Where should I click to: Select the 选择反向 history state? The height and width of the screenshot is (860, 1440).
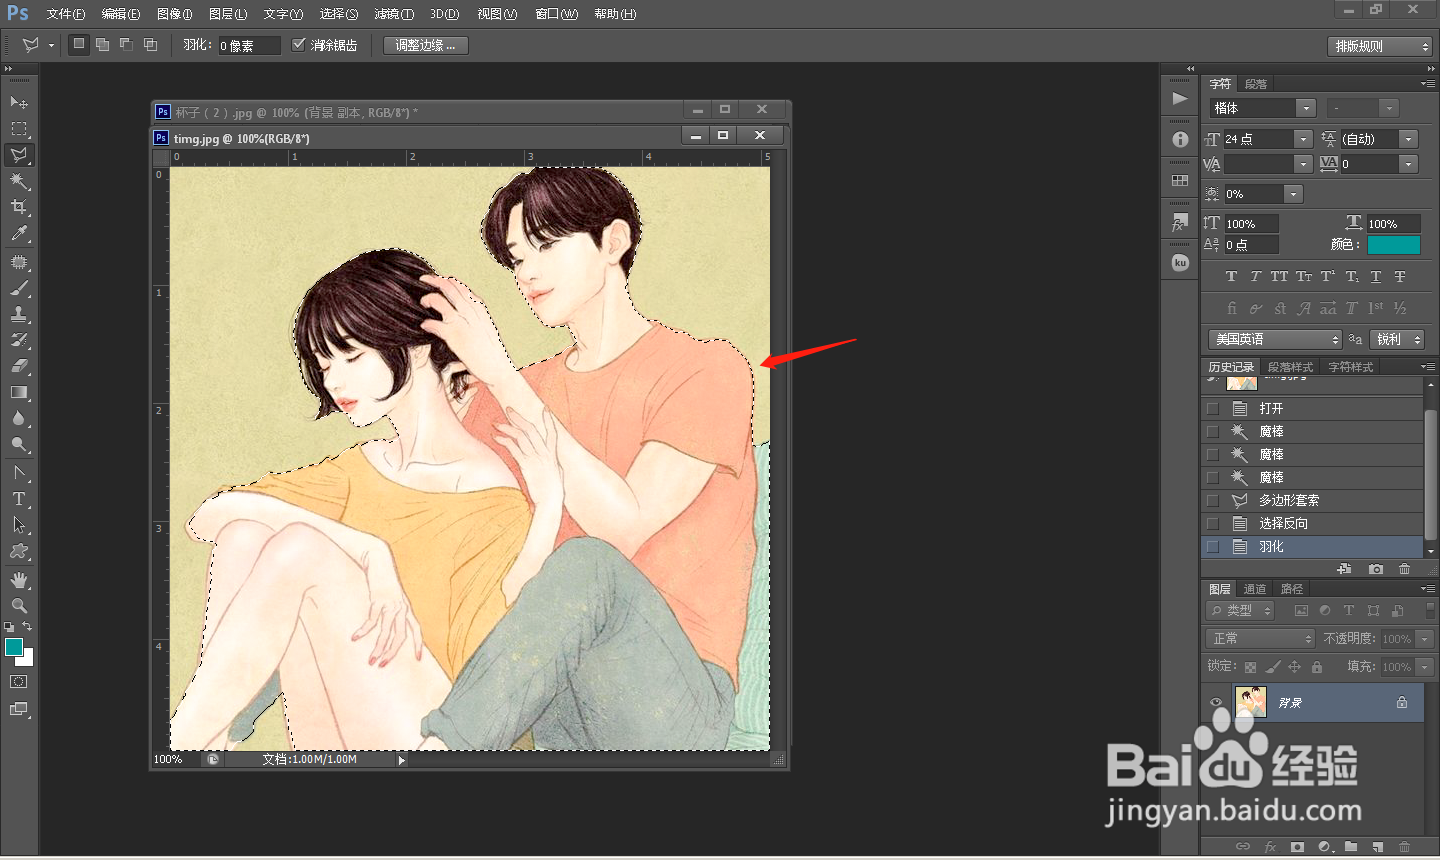tap(1312, 524)
